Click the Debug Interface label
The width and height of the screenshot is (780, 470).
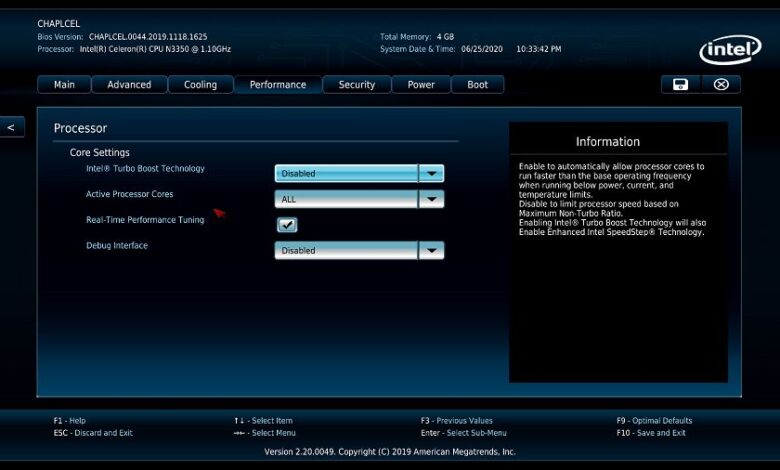click(x=117, y=245)
